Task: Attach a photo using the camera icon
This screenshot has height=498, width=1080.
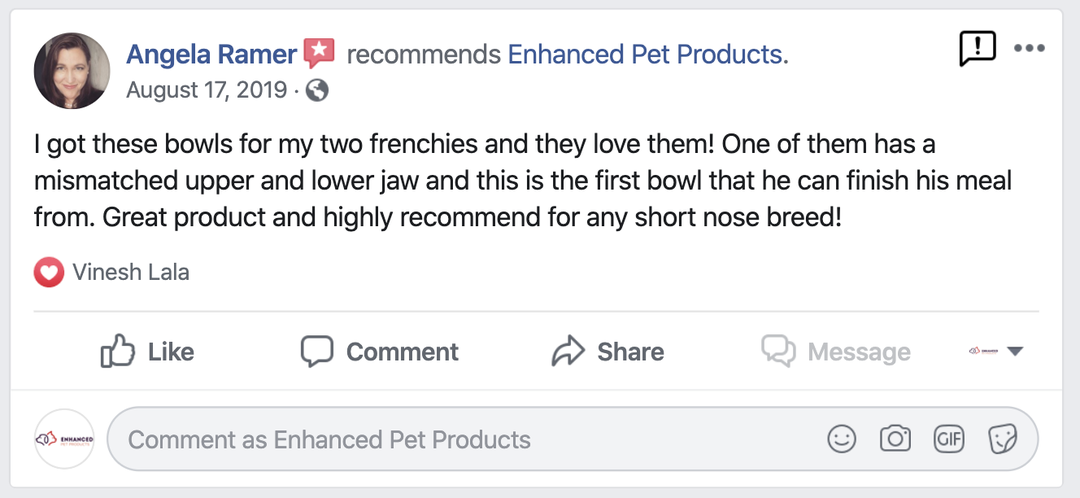Action: [895, 438]
